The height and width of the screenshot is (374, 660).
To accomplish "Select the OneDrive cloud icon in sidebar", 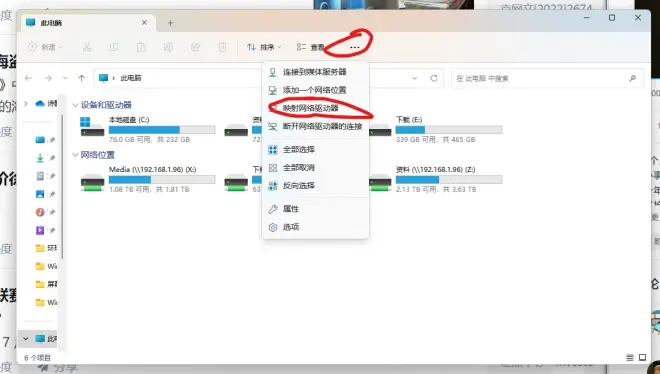I will (x=40, y=103).
